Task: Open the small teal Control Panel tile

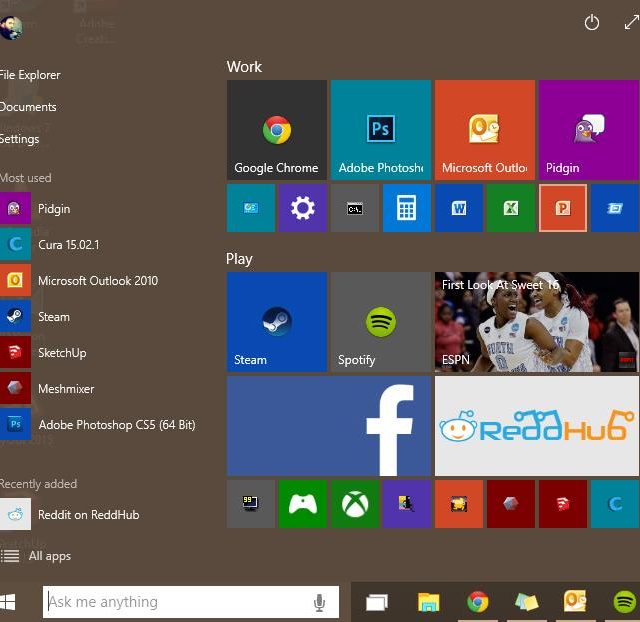Action: (251, 208)
